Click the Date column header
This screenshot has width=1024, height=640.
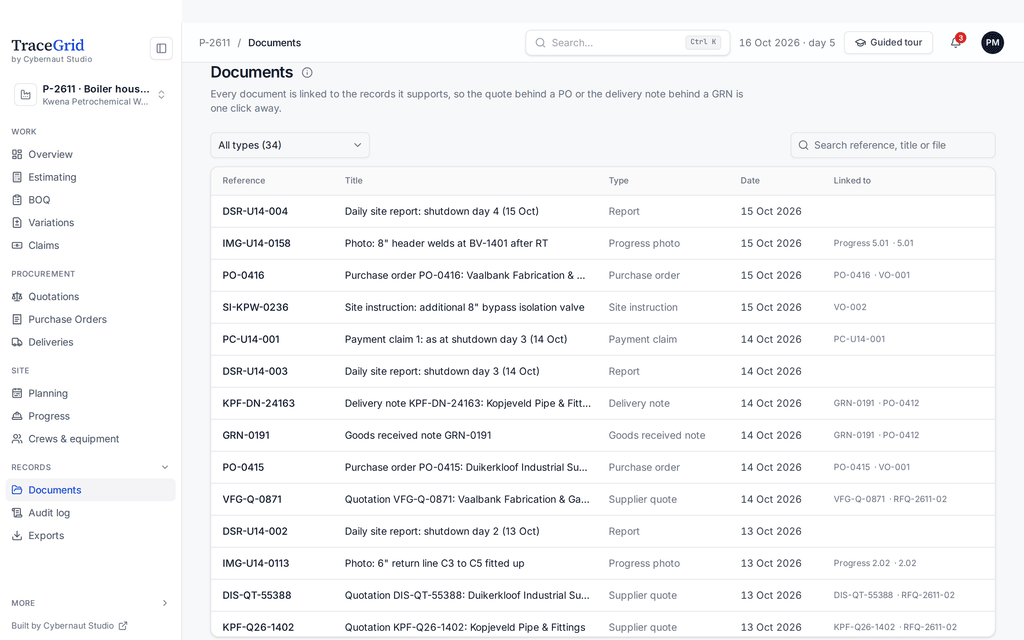point(750,180)
